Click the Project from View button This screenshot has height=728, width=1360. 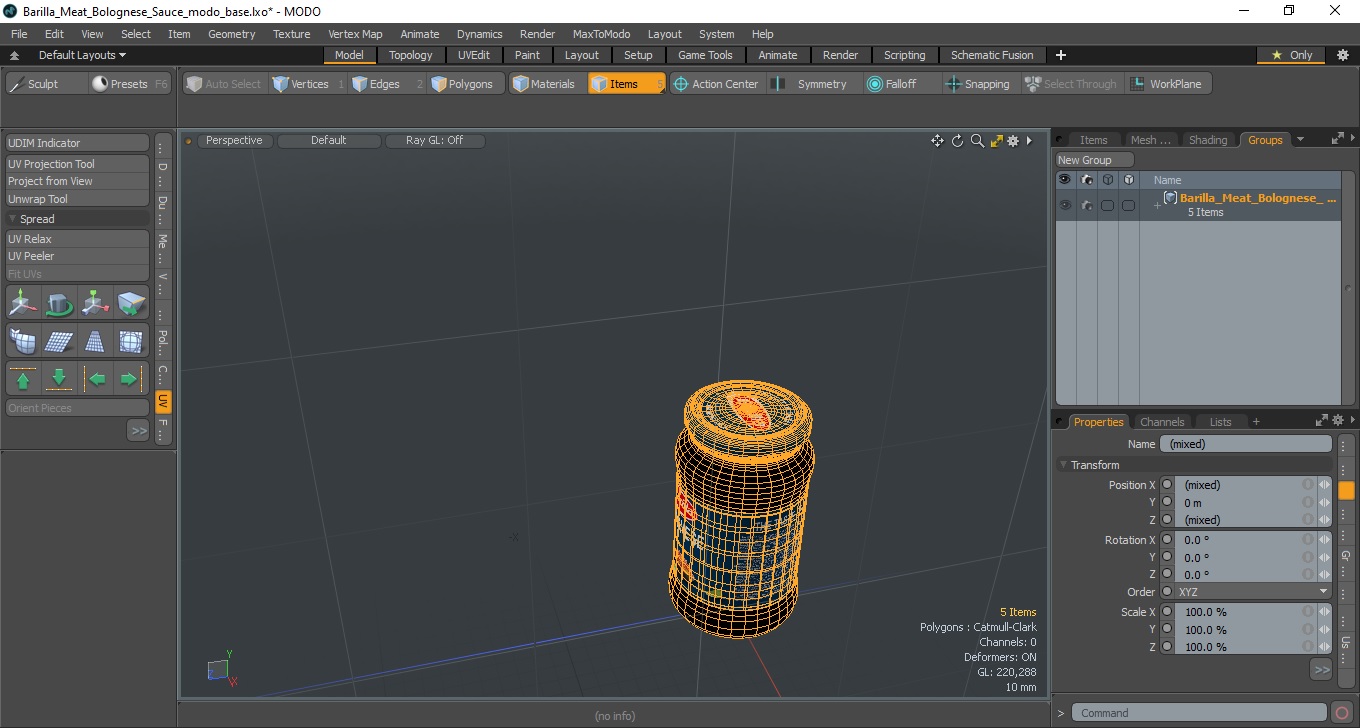(78, 181)
